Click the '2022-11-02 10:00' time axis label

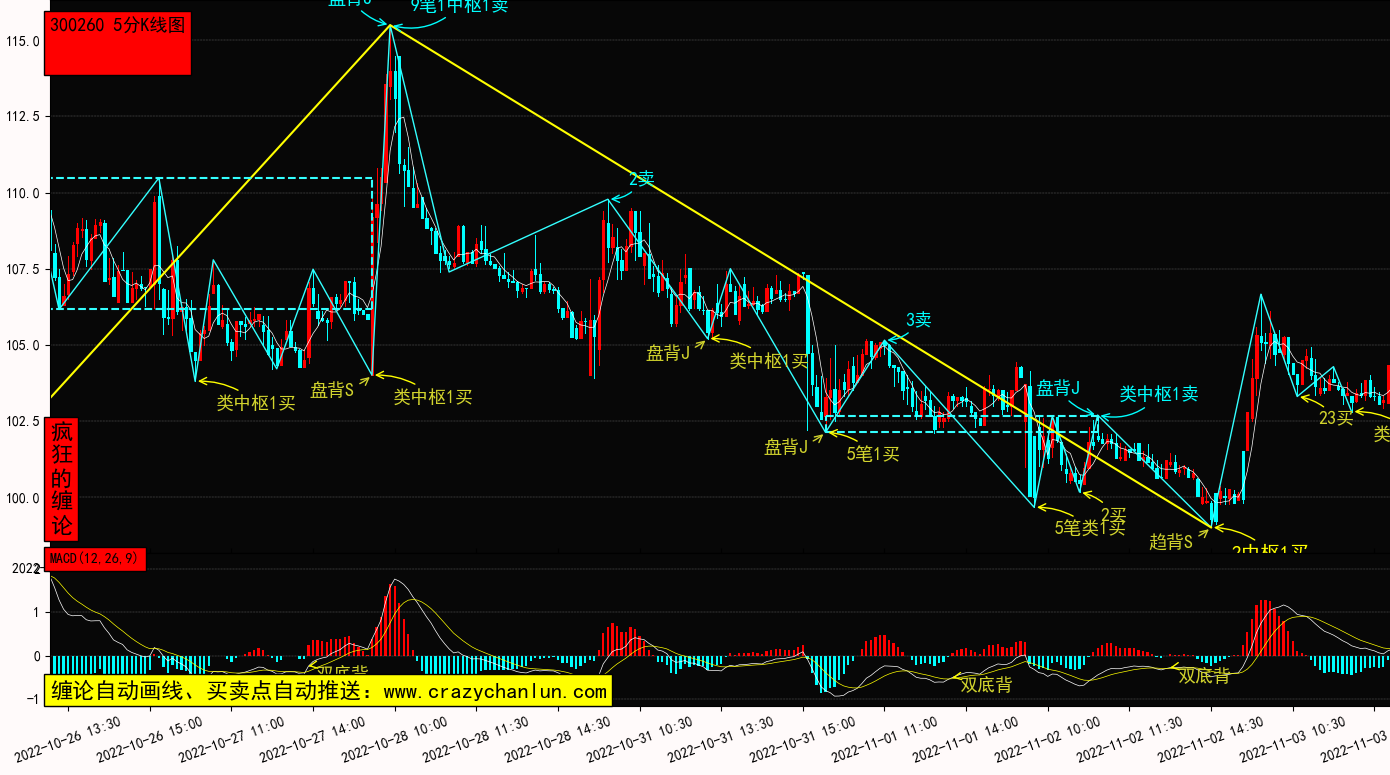click(1049, 738)
